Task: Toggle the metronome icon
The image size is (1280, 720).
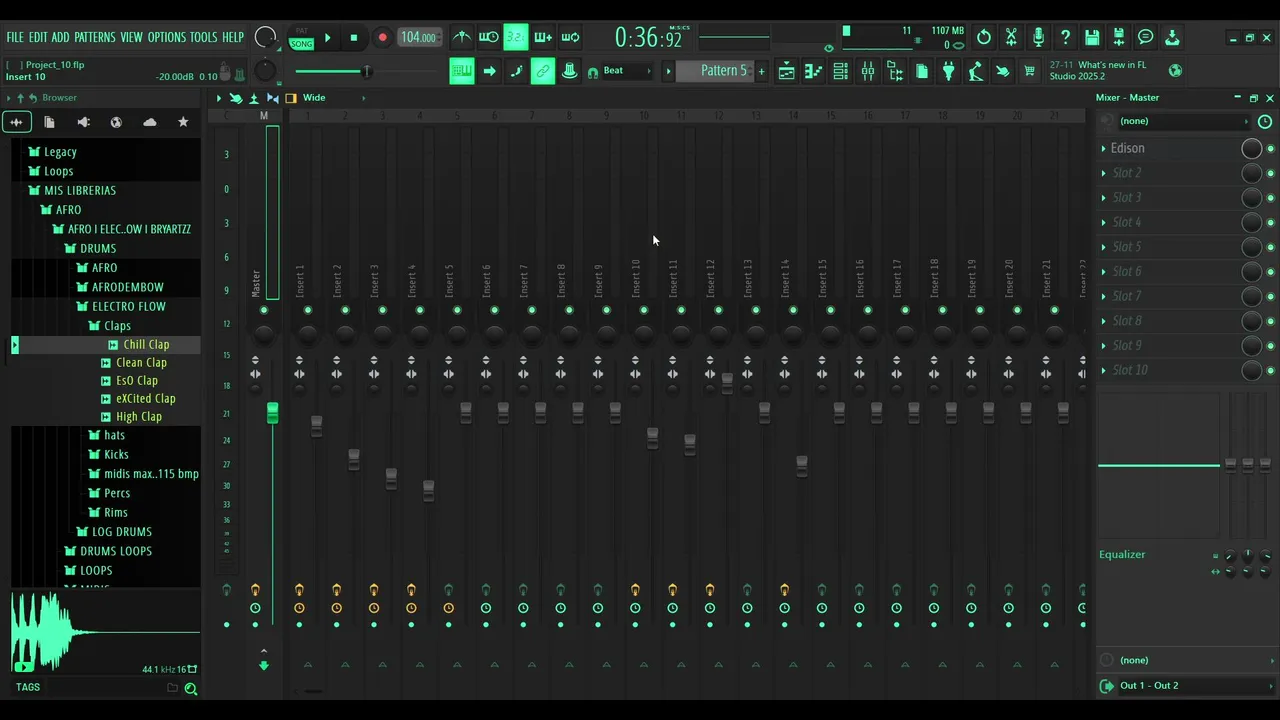Action: tap(462, 38)
